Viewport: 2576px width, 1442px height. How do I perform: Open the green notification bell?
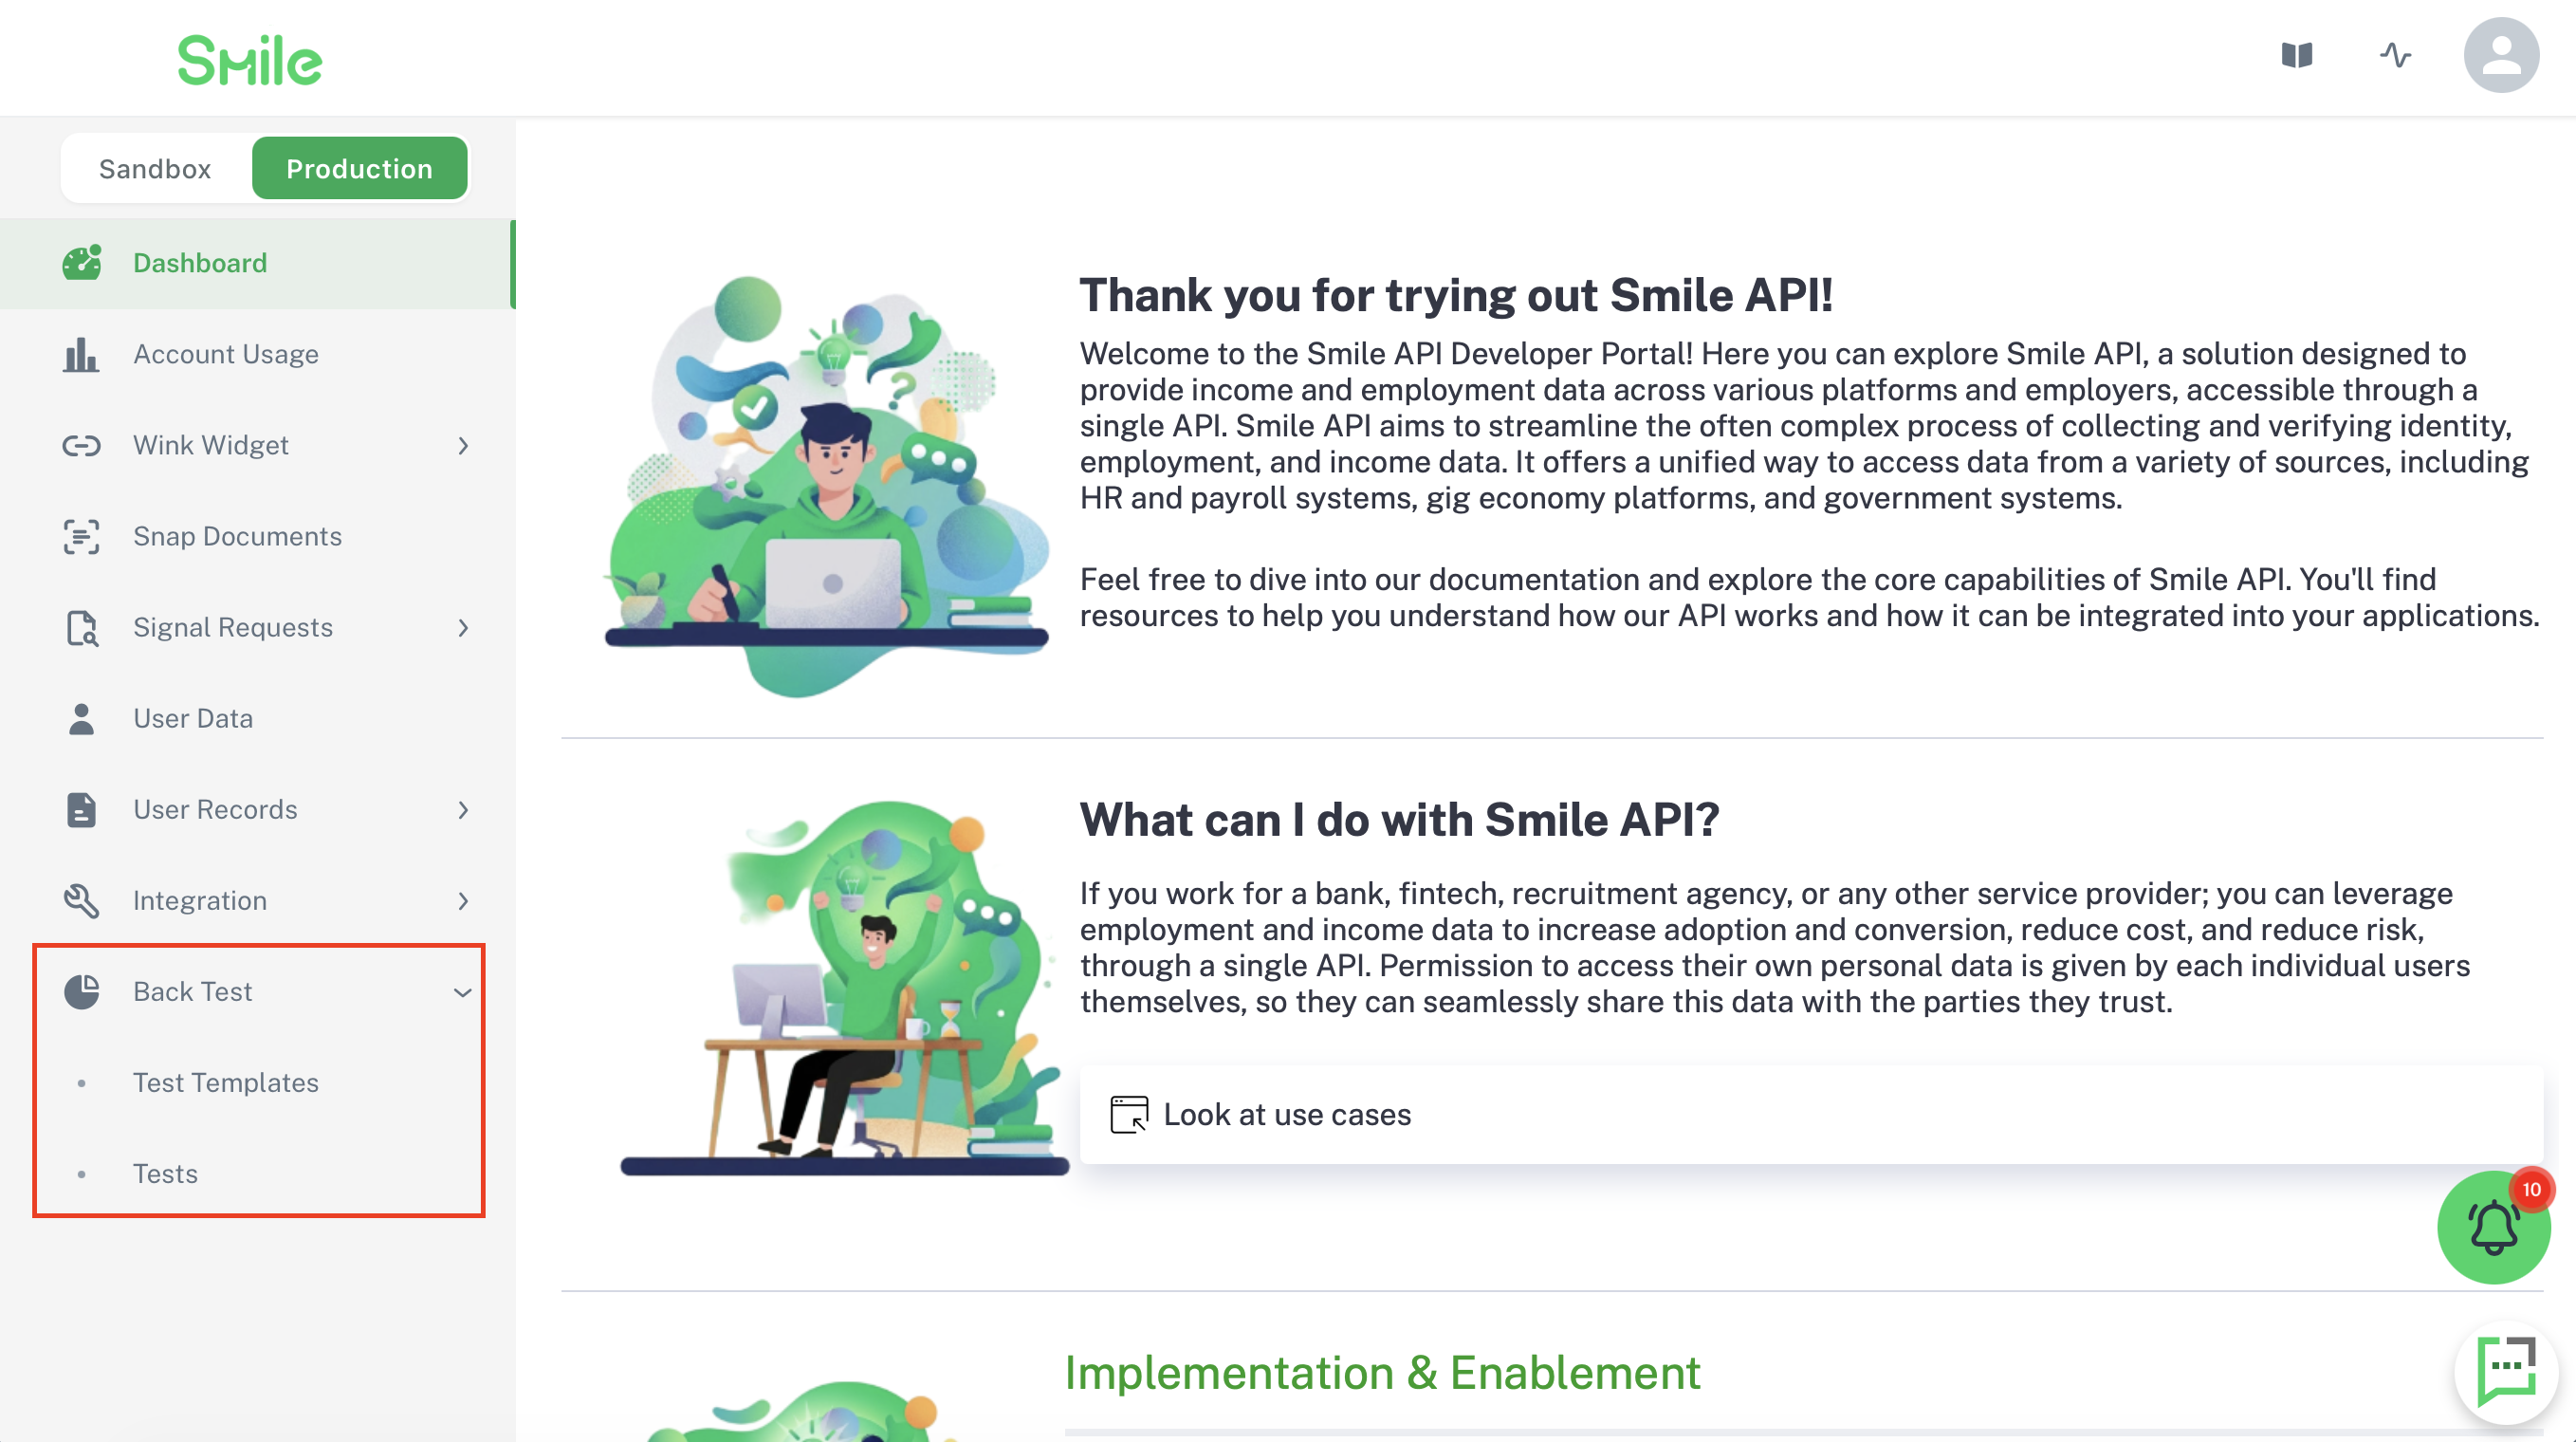tap(2493, 1227)
